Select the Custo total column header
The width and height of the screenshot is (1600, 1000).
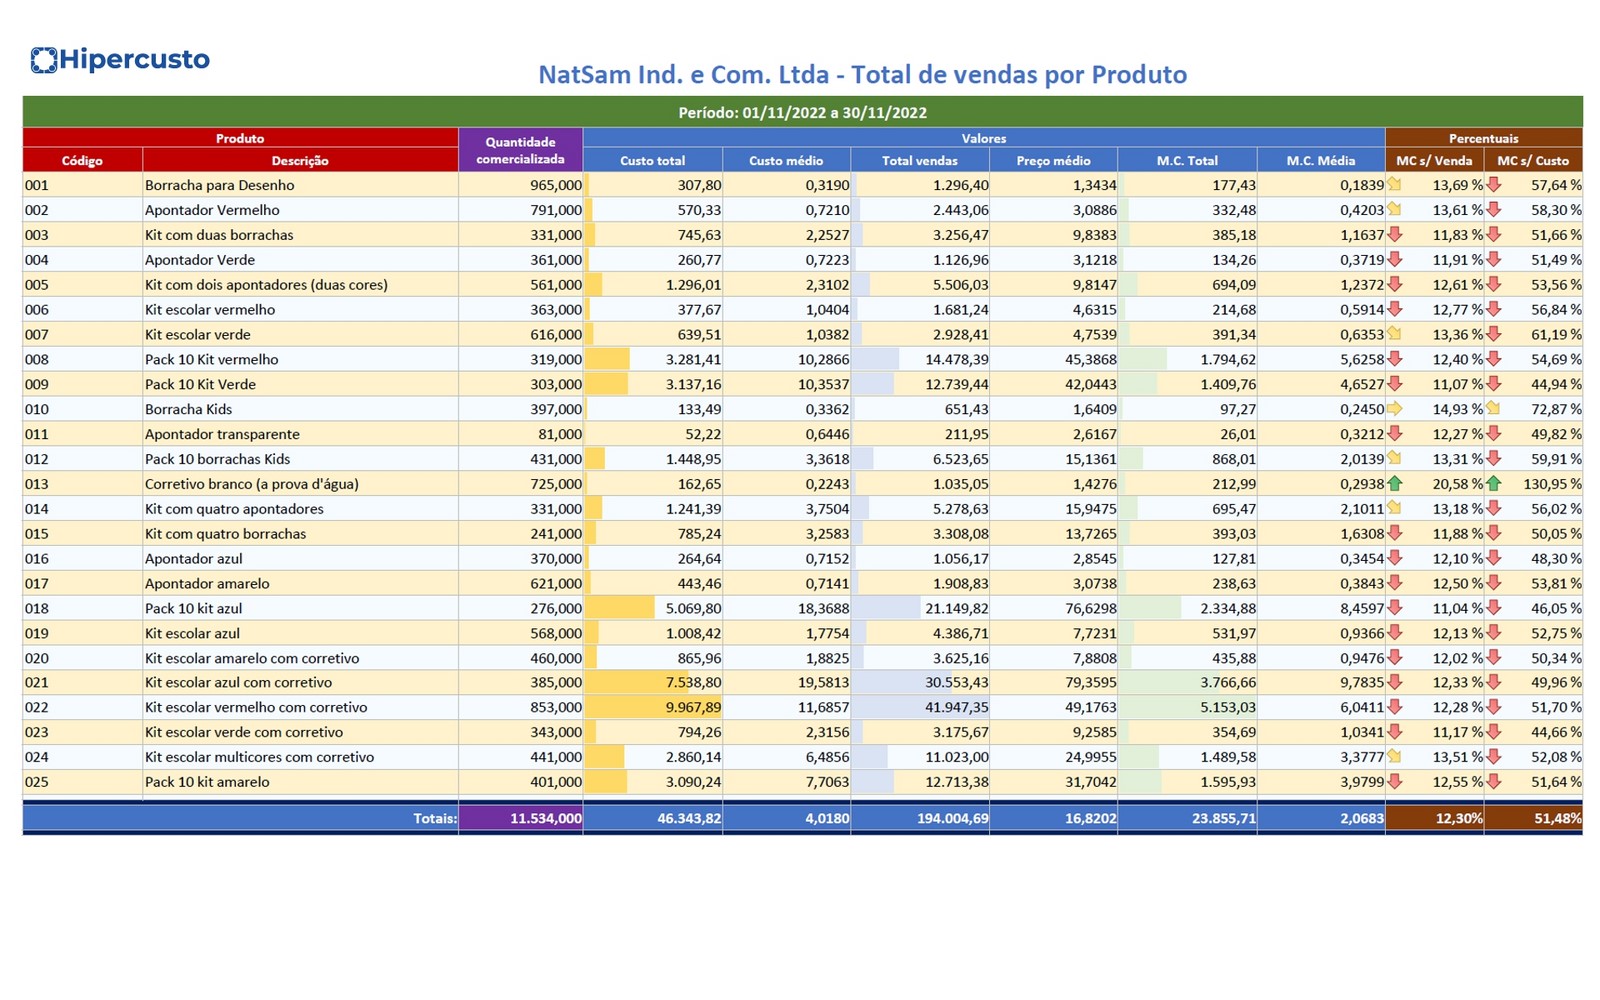652,160
